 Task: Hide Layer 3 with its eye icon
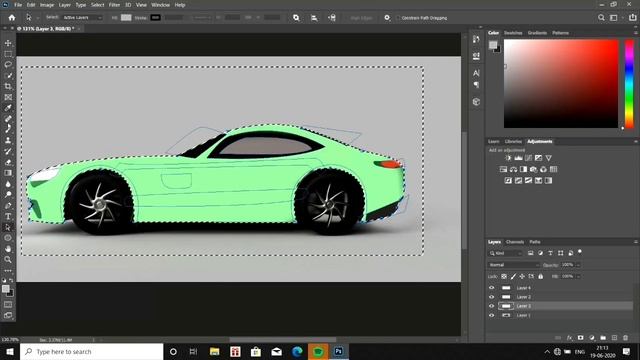(x=491, y=306)
